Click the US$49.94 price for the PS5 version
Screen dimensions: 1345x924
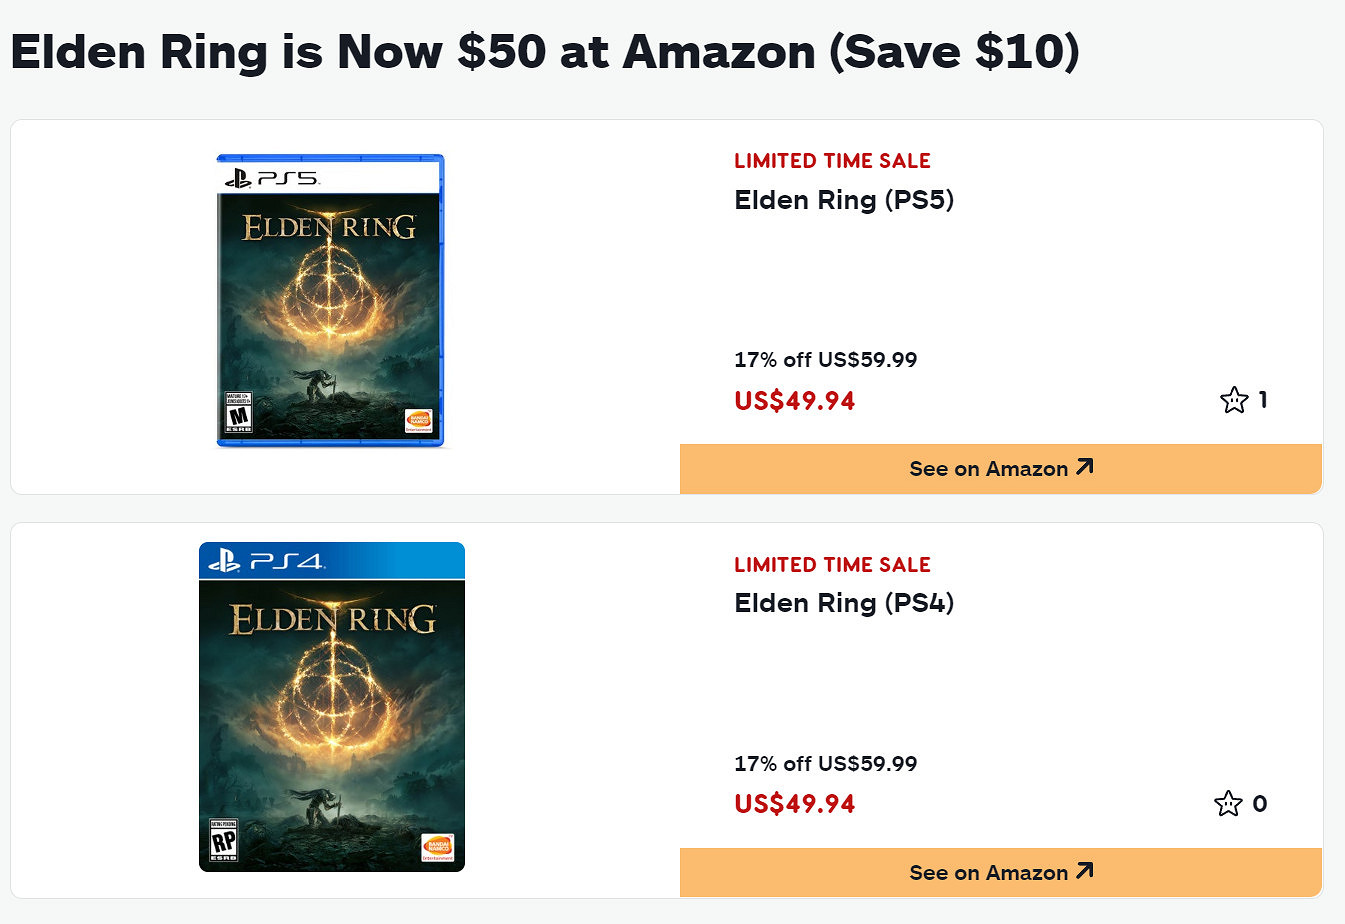[x=794, y=401]
